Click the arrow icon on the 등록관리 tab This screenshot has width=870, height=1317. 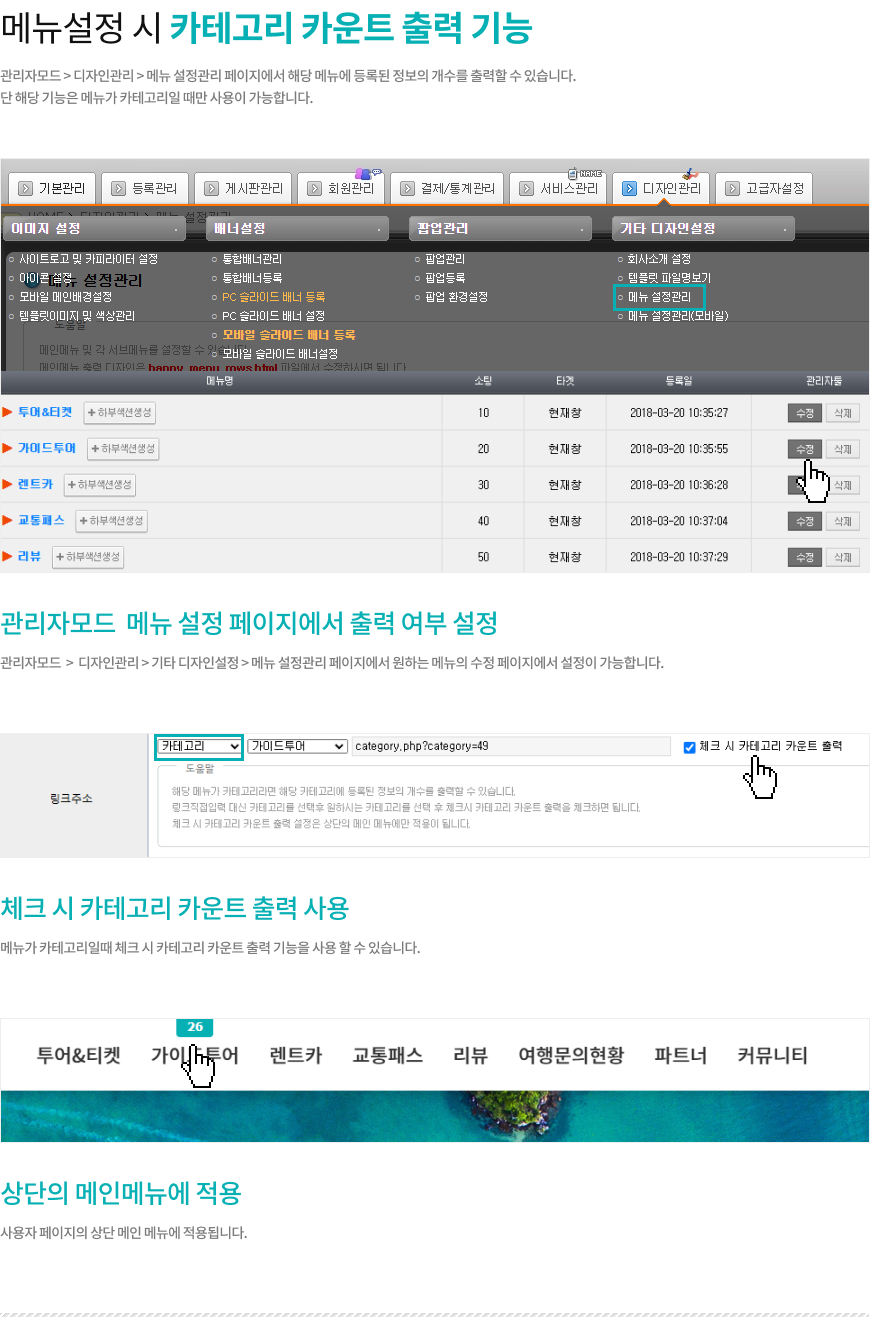click(x=119, y=188)
